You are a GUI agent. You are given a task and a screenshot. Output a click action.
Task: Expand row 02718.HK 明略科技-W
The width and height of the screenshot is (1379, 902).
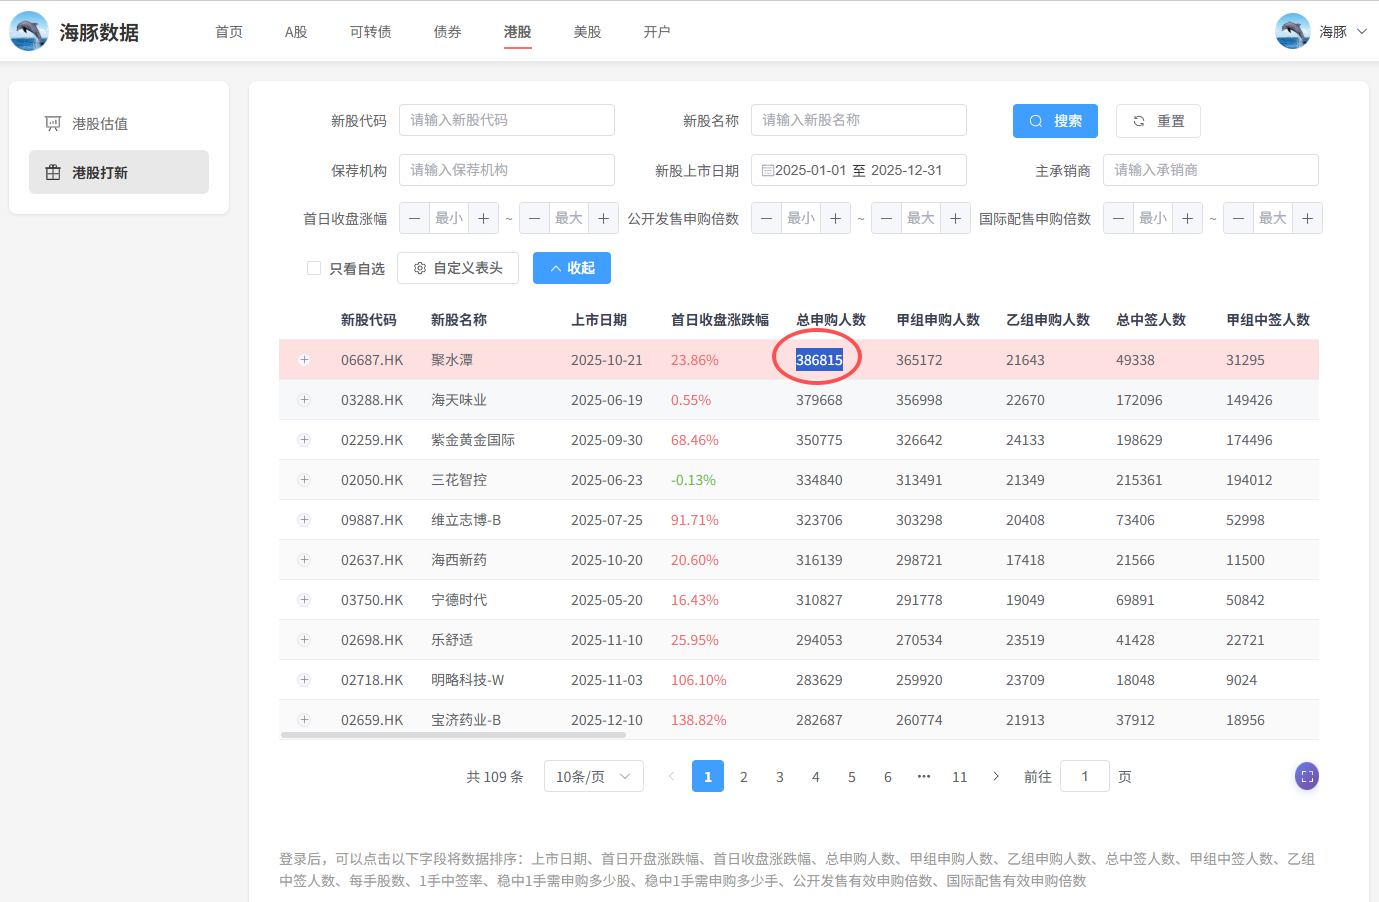click(304, 680)
